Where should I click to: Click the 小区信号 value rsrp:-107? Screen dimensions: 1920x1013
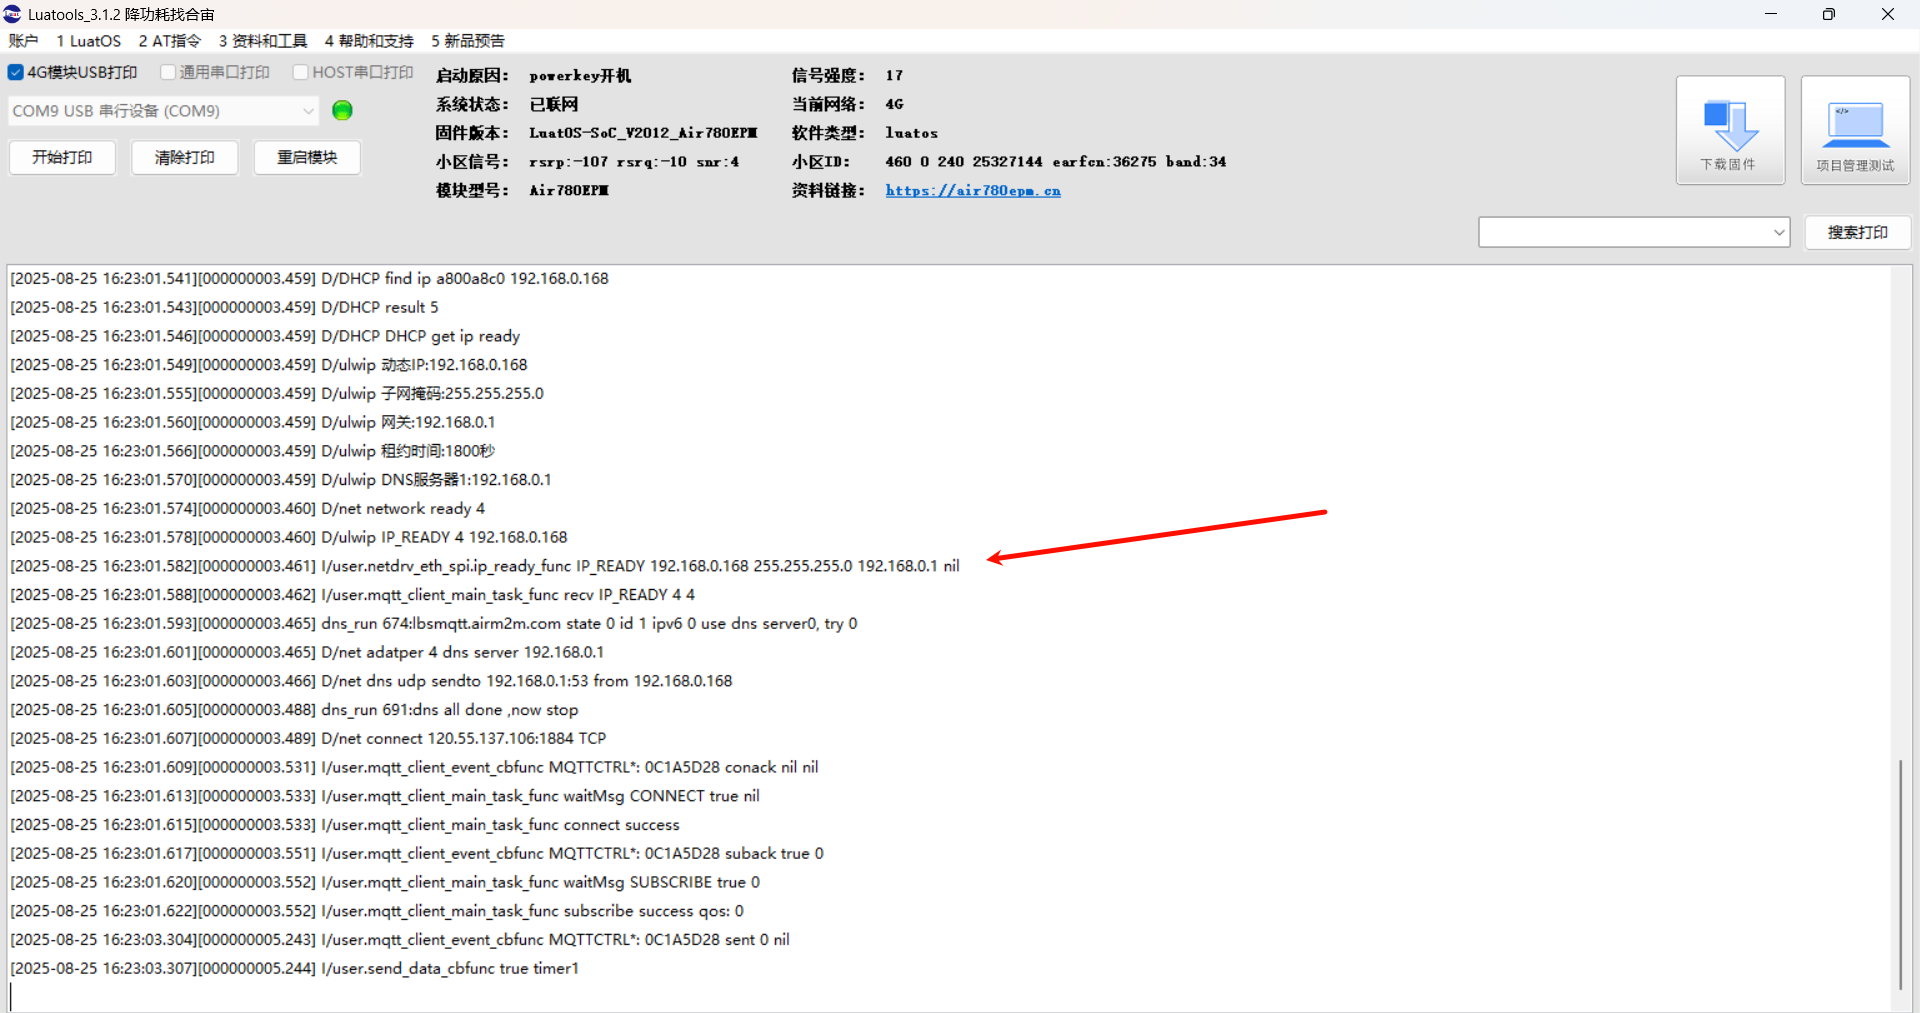[x=634, y=162]
